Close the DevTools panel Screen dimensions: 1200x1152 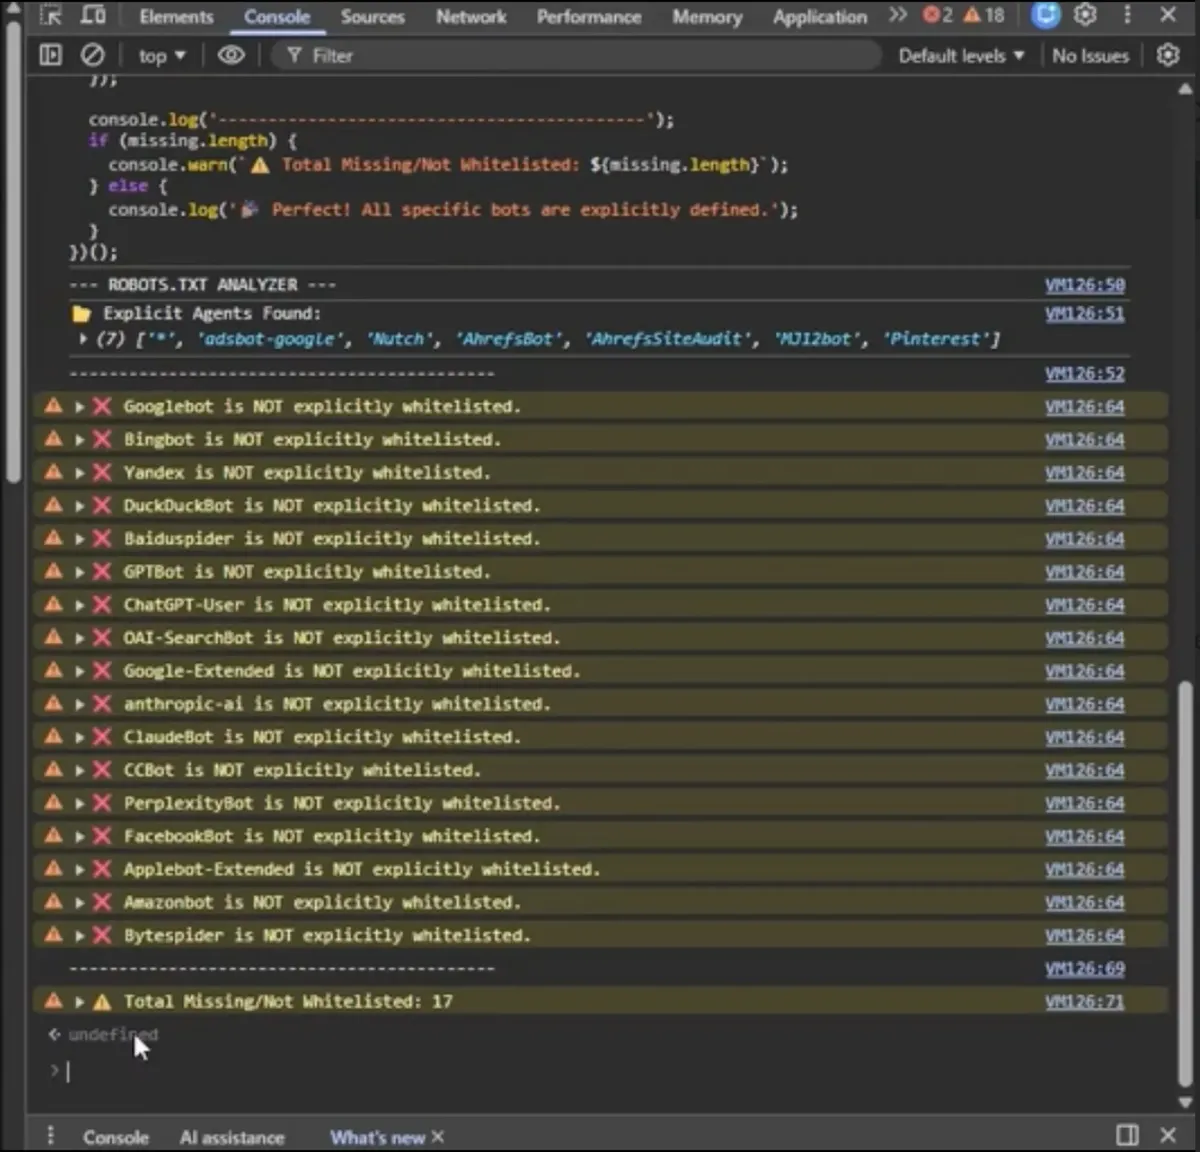point(1168,15)
